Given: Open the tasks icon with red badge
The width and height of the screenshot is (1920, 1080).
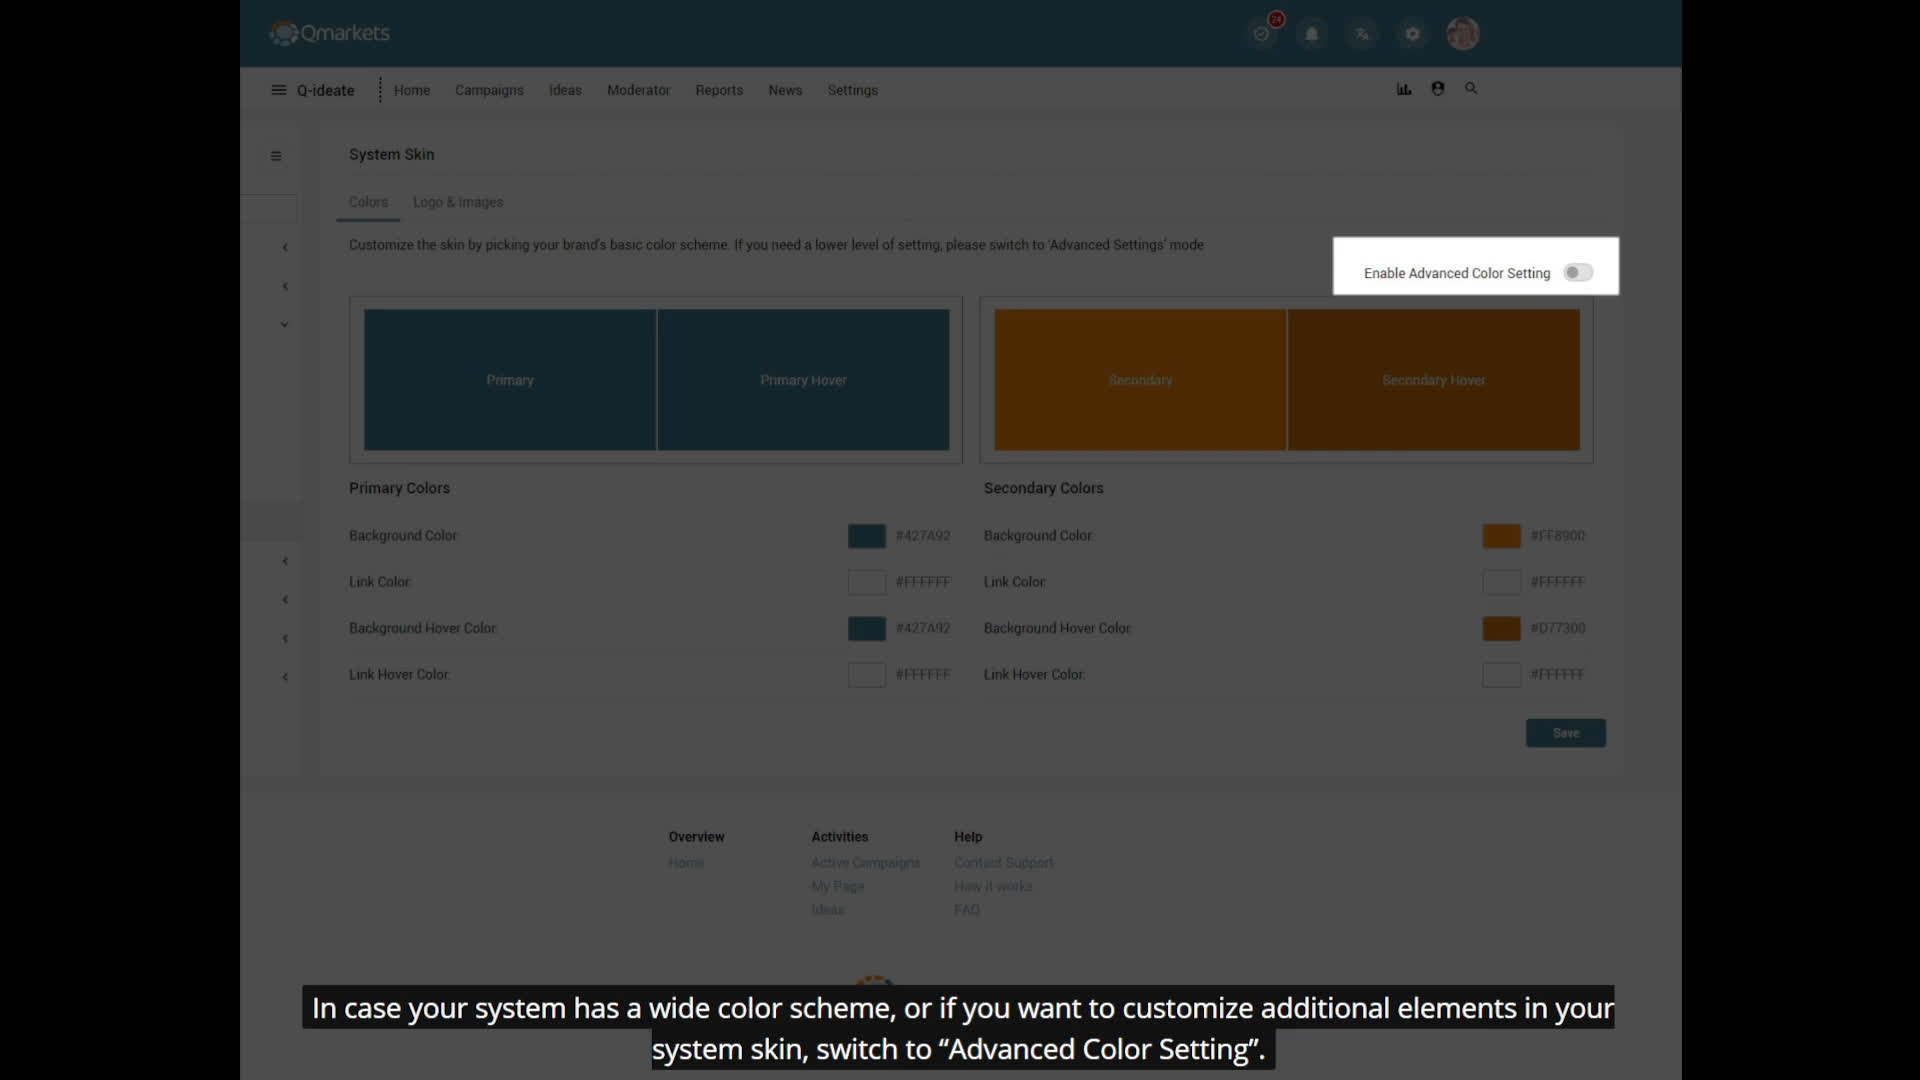Looking at the screenshot, I should [1262, 34].
